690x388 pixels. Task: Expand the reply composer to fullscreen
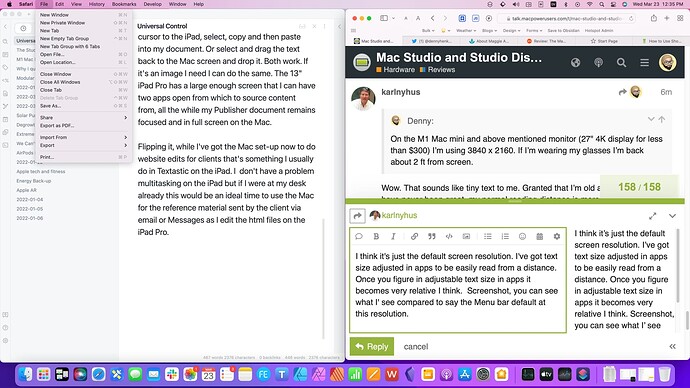point(652,216)
